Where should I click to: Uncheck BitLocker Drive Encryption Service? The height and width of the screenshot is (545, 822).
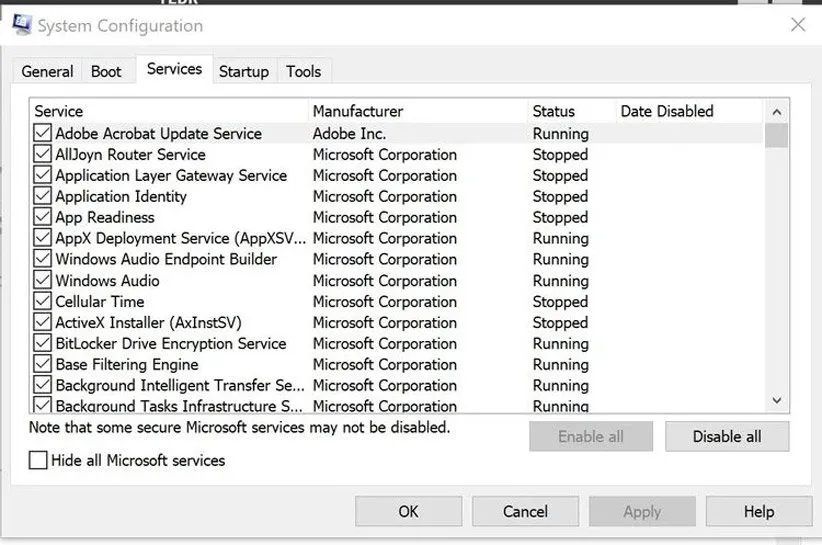click(x=42, y=344)
